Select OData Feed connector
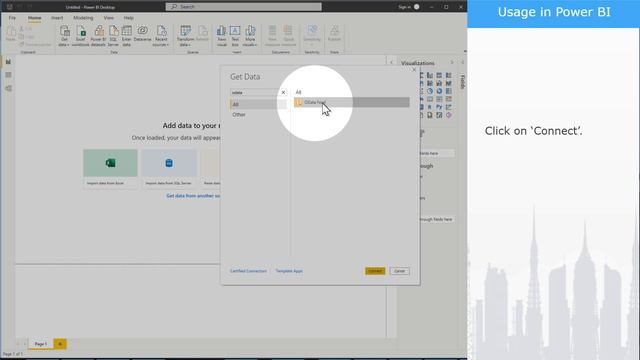Image resolution: width=640 pixels, height=360 pixels. pyautogui.click(x=351, y=102)
